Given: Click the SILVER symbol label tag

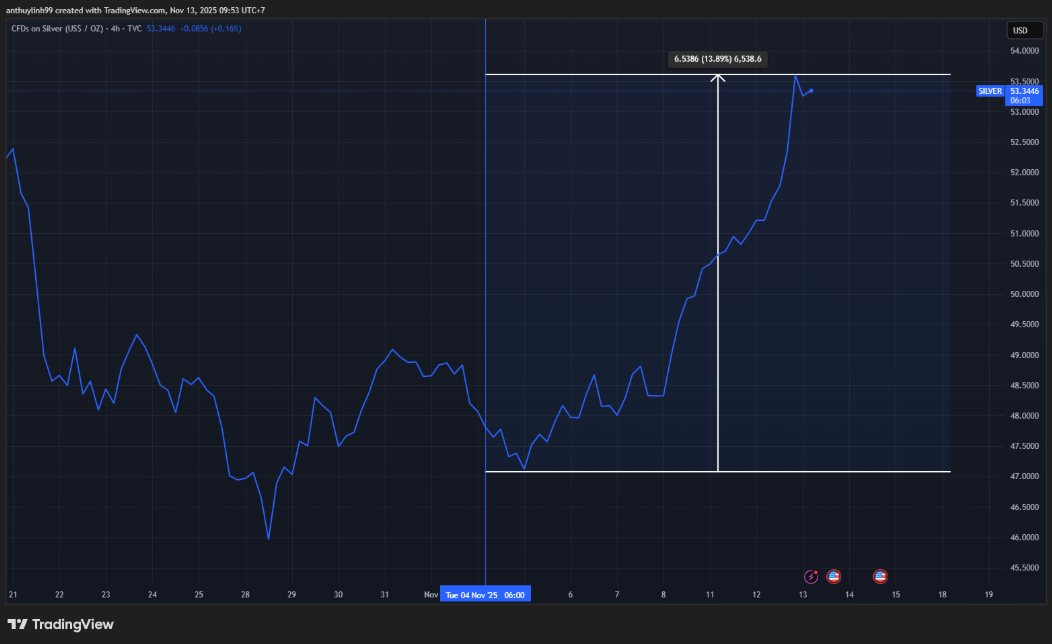Looking at the screenshot, I should click(989, 91).
